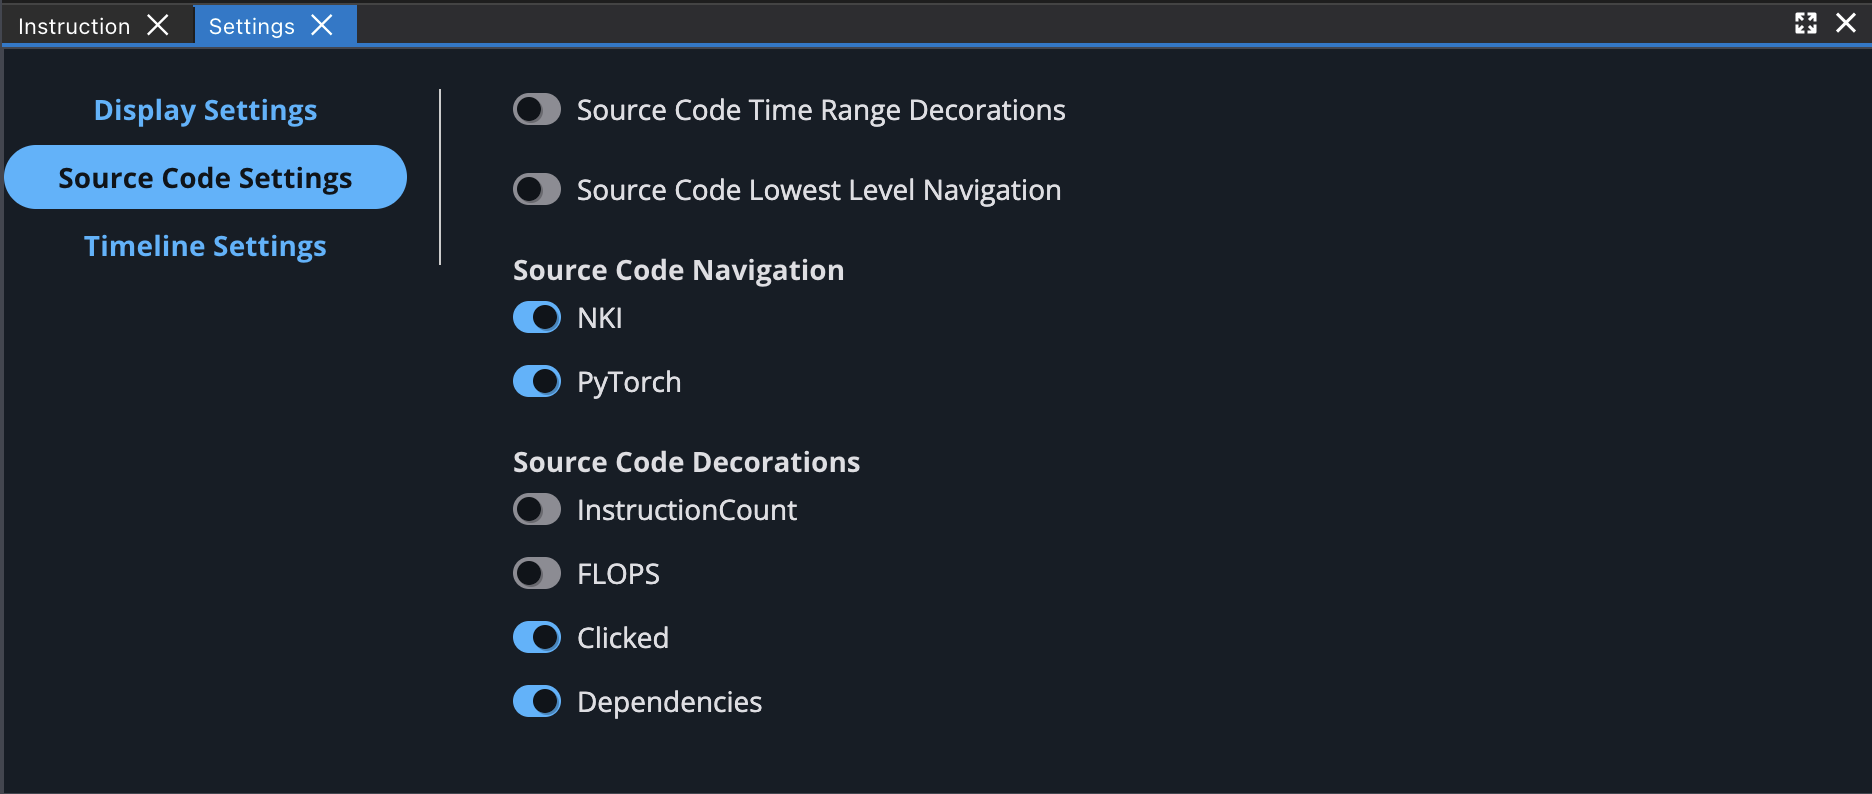Image resolution: width=1872 pixels, height=794 pixels.
Task: Click the Dependencies label text
Action: coord(669,702)
